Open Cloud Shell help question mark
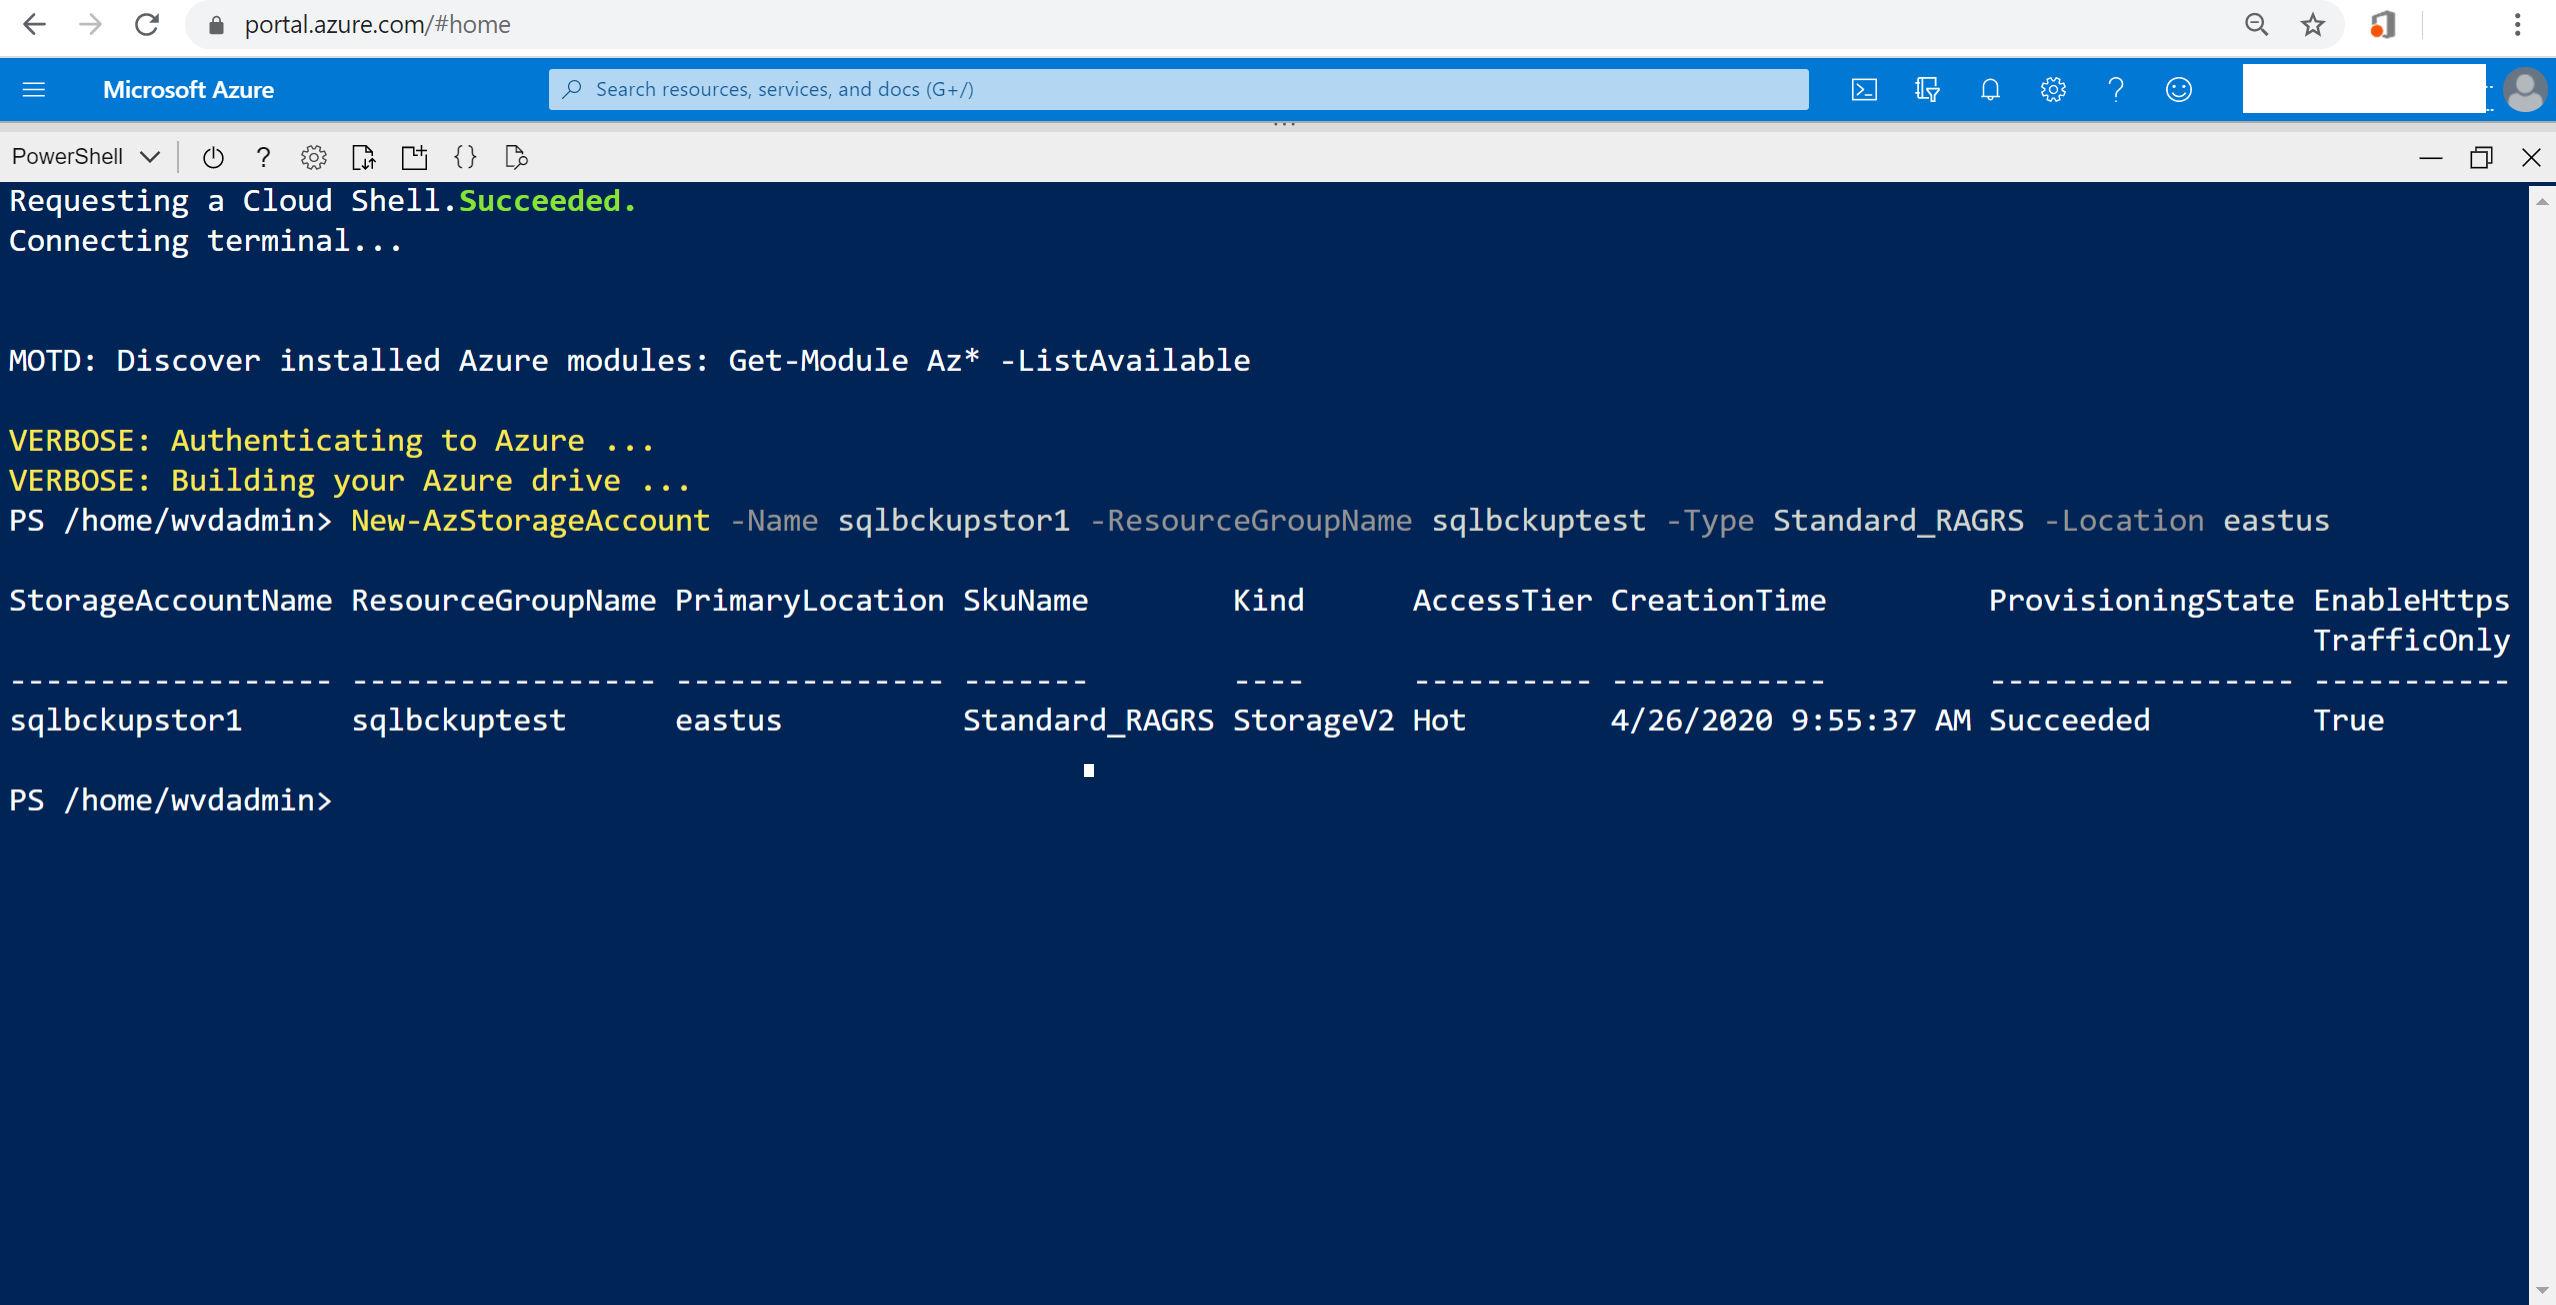The width and height of the screenshot is (2556, 1305). click(263, 157)
